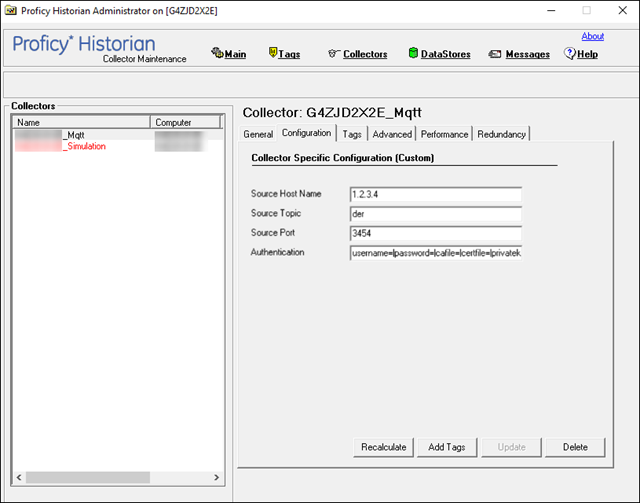Click the Proficy Historian title bar app icon
This screenshot has height=503, width=640.
pyautogui.click(x=11, y=11)
